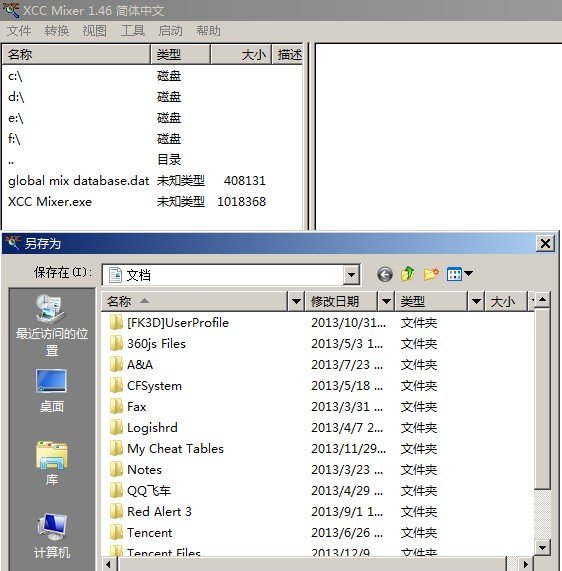Viewport: 562px width, 571px height.
Task: Click the horizontal scrollbar left arrow
Action: (109, 564)
